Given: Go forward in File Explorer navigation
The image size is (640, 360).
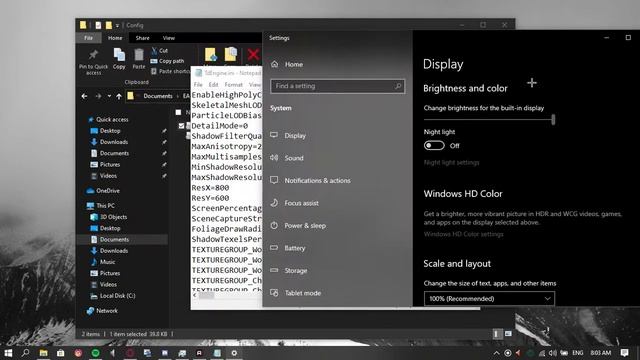Looking at the screenshot, I should point(98,96).
